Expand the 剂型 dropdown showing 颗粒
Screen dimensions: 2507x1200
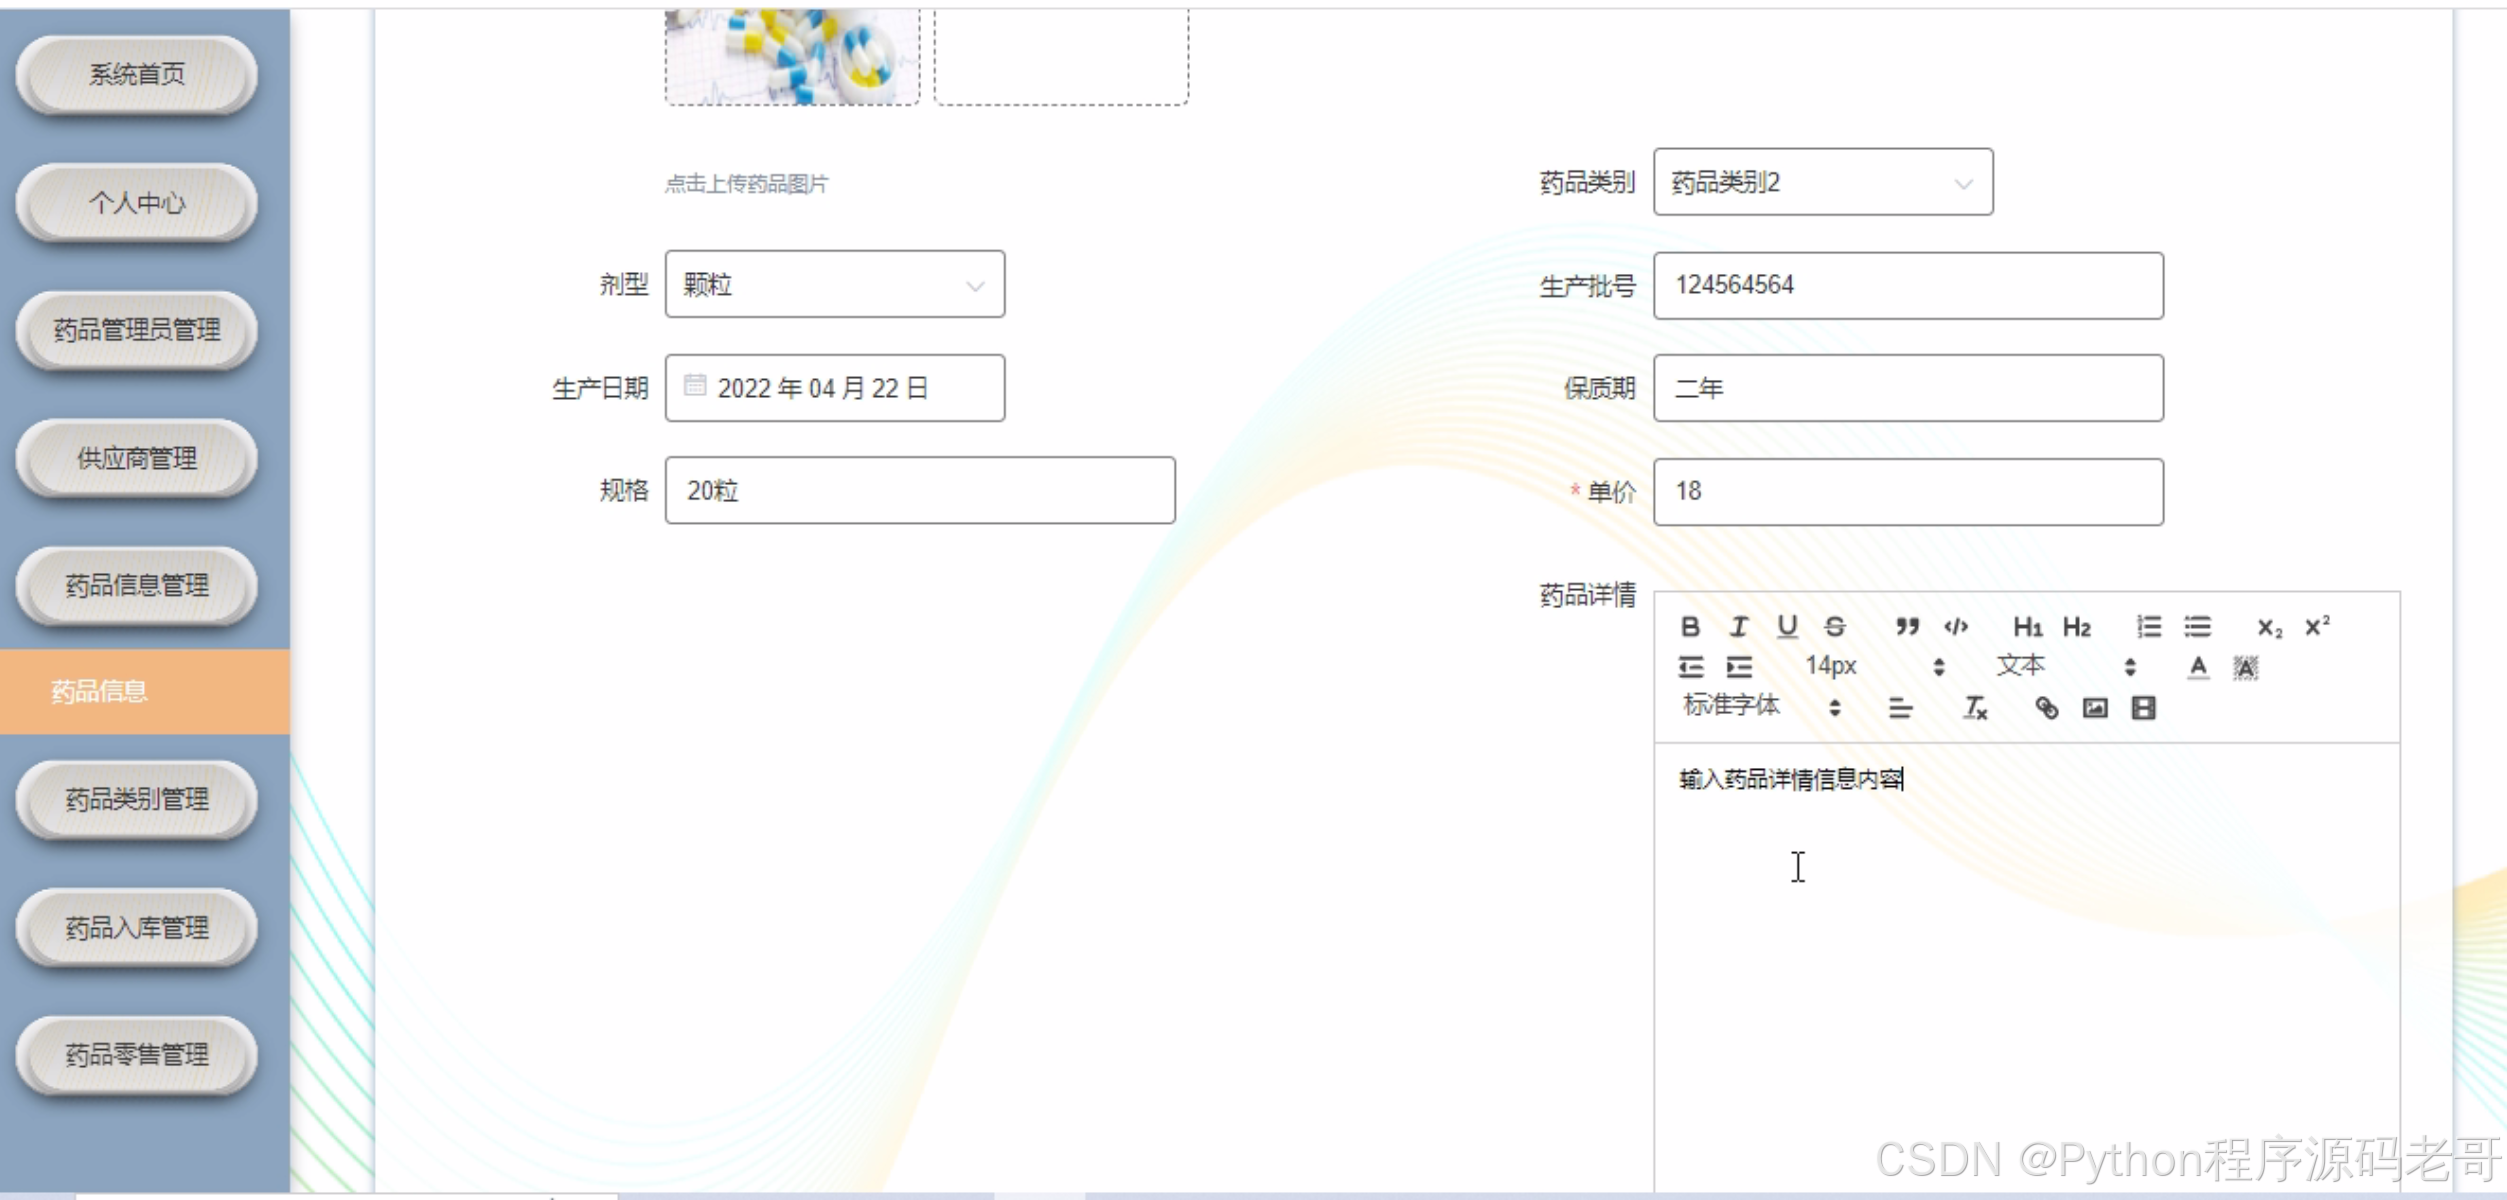tap(834, 285)
